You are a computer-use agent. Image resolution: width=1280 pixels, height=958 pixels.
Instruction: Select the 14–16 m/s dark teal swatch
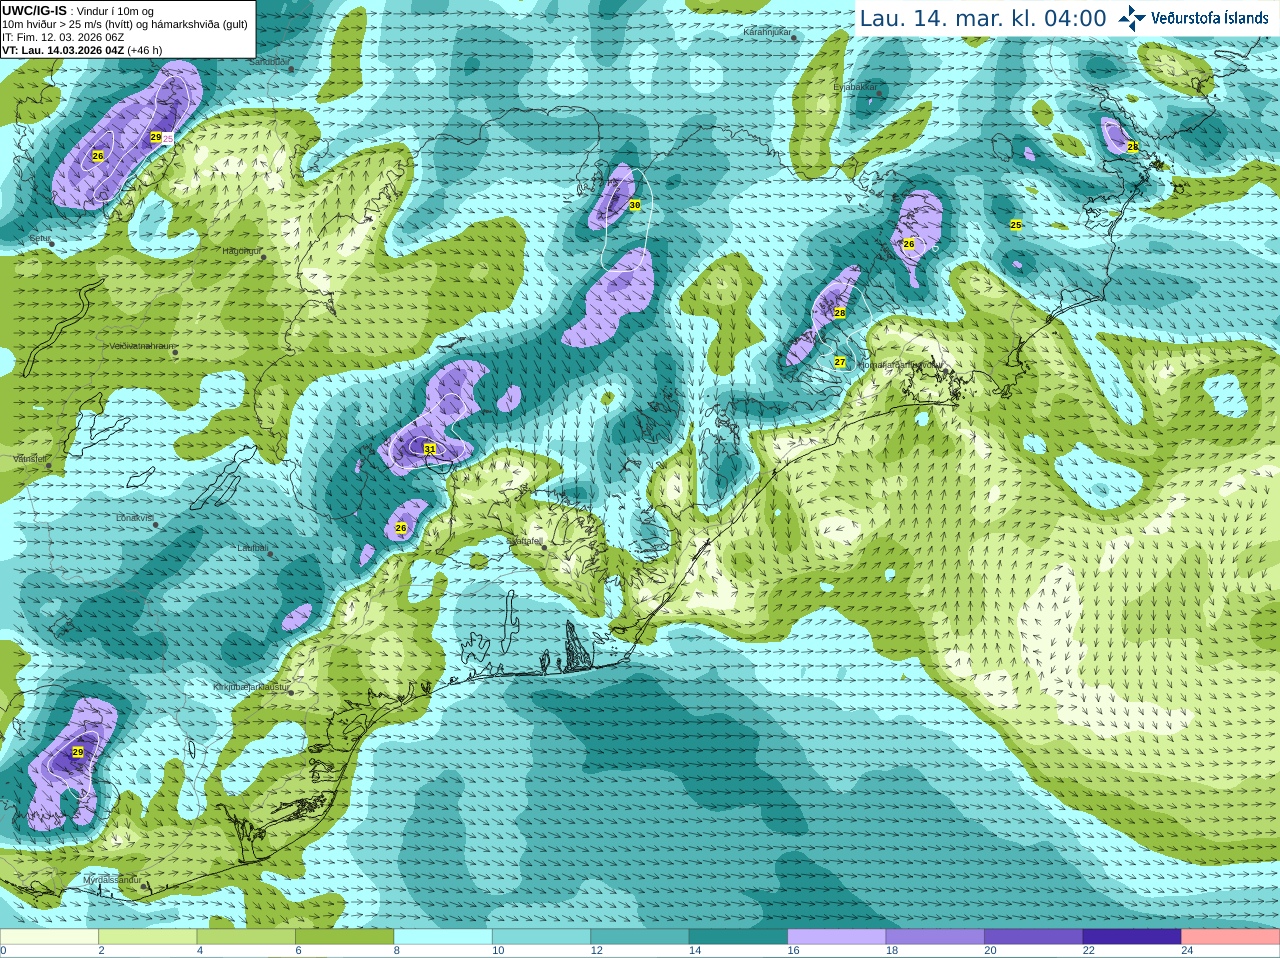tap(739, 937)
